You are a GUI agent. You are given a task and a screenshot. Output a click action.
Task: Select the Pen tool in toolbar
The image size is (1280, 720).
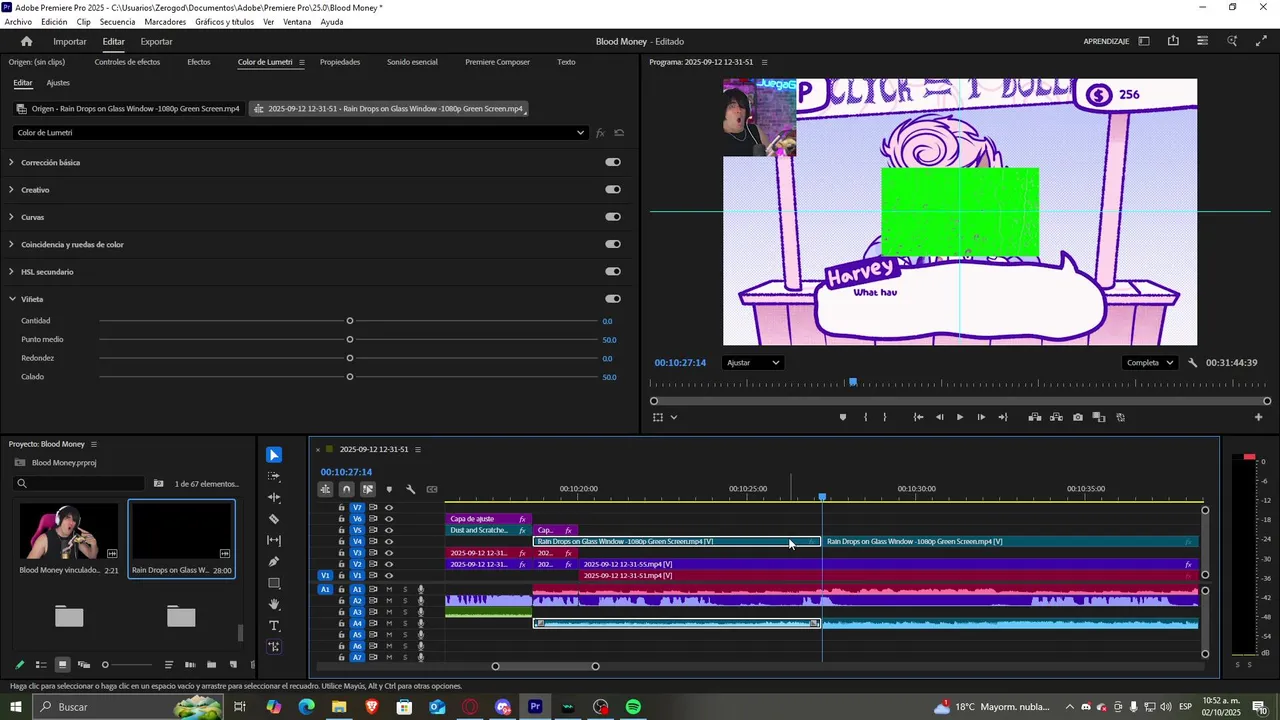[x=274, y=562]
